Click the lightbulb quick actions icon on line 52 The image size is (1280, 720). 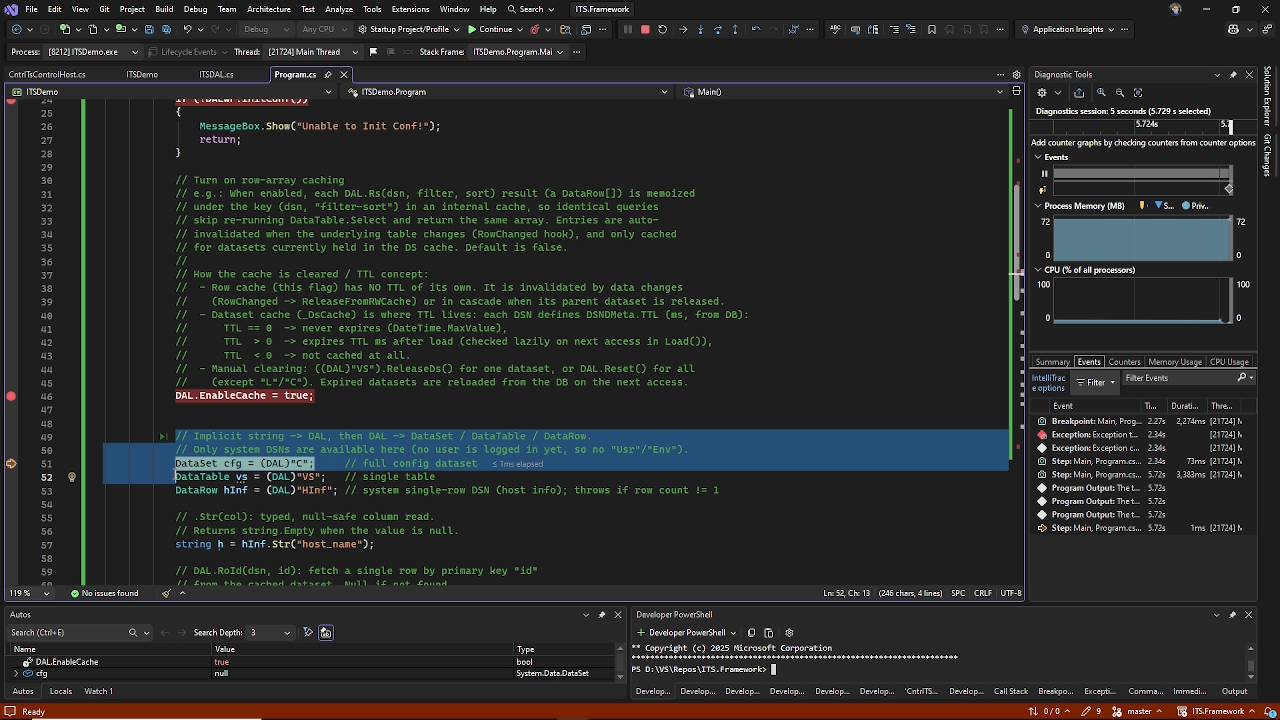click(x=71, y=477)
